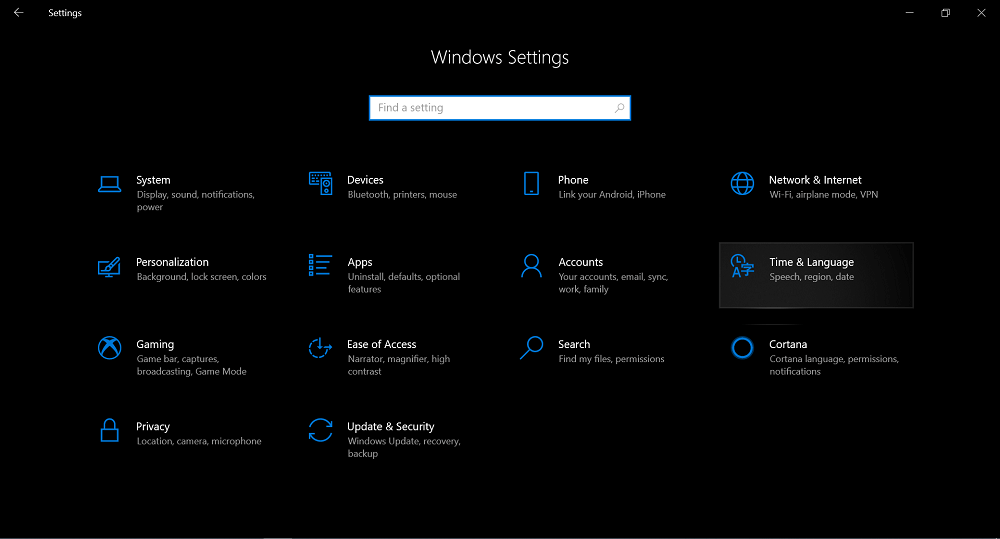1000x539 pixels.
Task: Open the Privacy padlock icon
Action: 110,431
